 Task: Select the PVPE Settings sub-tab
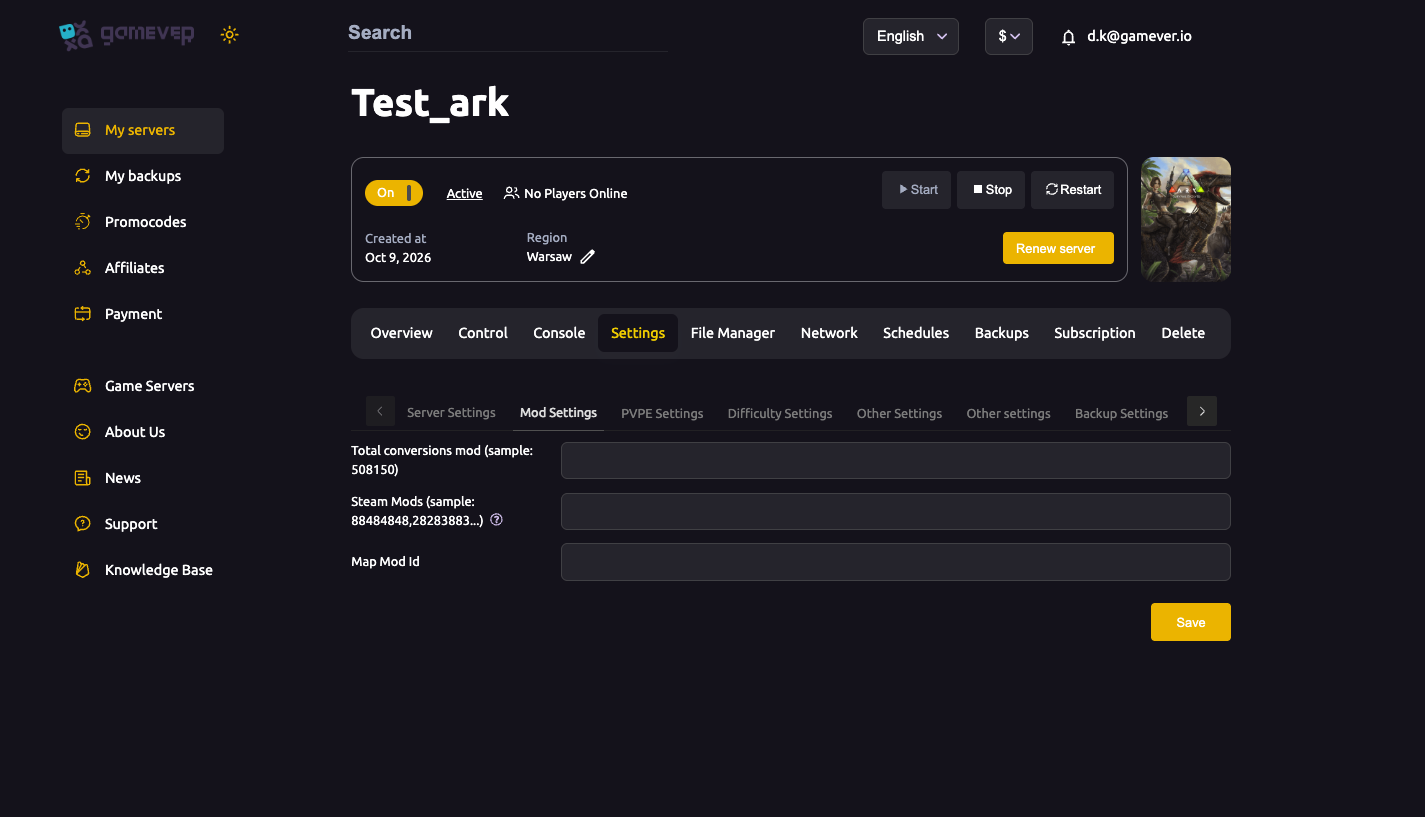[x=662, y=413]
